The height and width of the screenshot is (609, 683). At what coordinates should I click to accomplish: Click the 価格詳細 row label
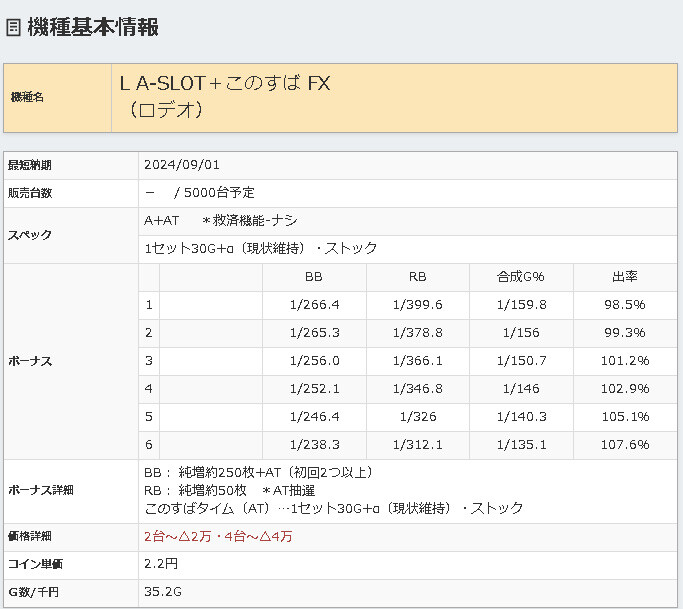pyautogui.click(x=30, y=536)
